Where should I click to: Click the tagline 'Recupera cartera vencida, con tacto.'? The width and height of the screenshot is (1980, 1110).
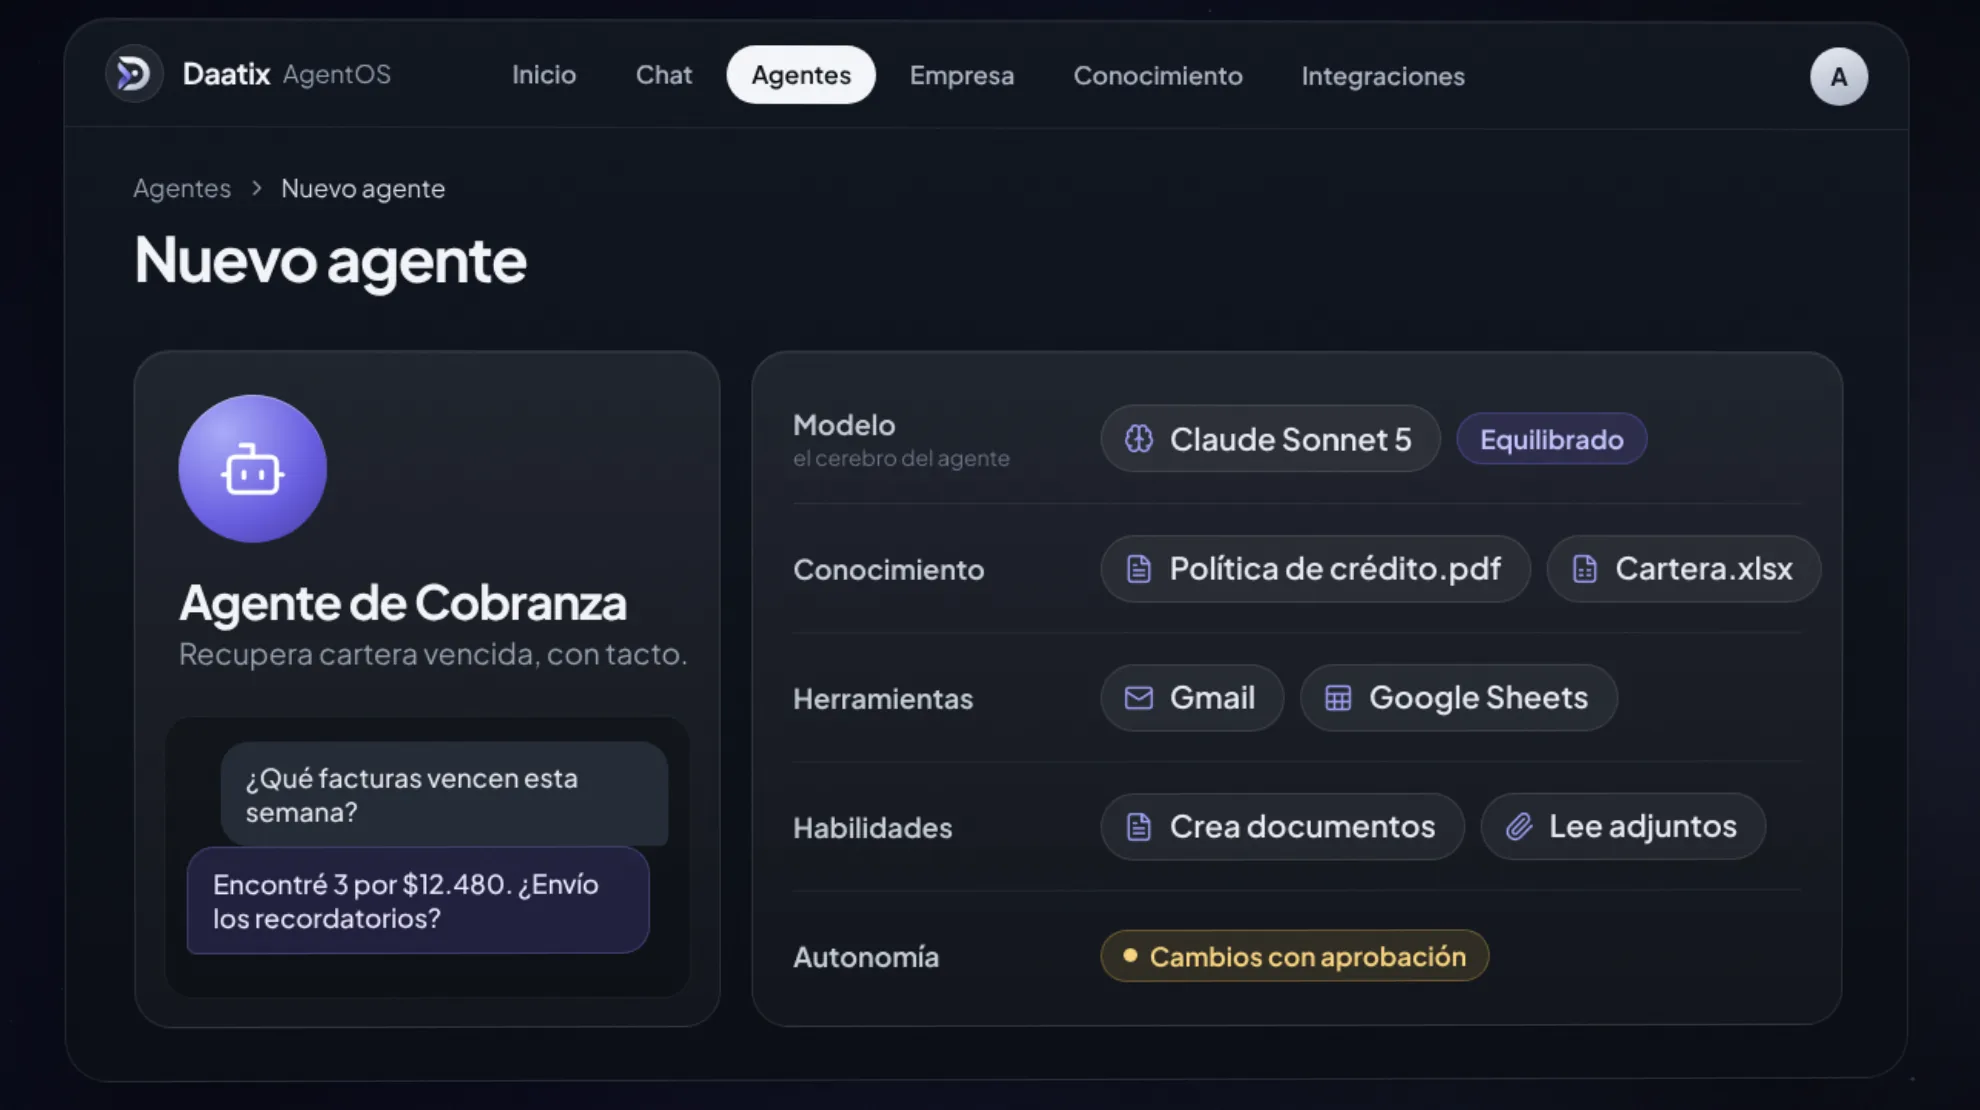pos(433,654)
